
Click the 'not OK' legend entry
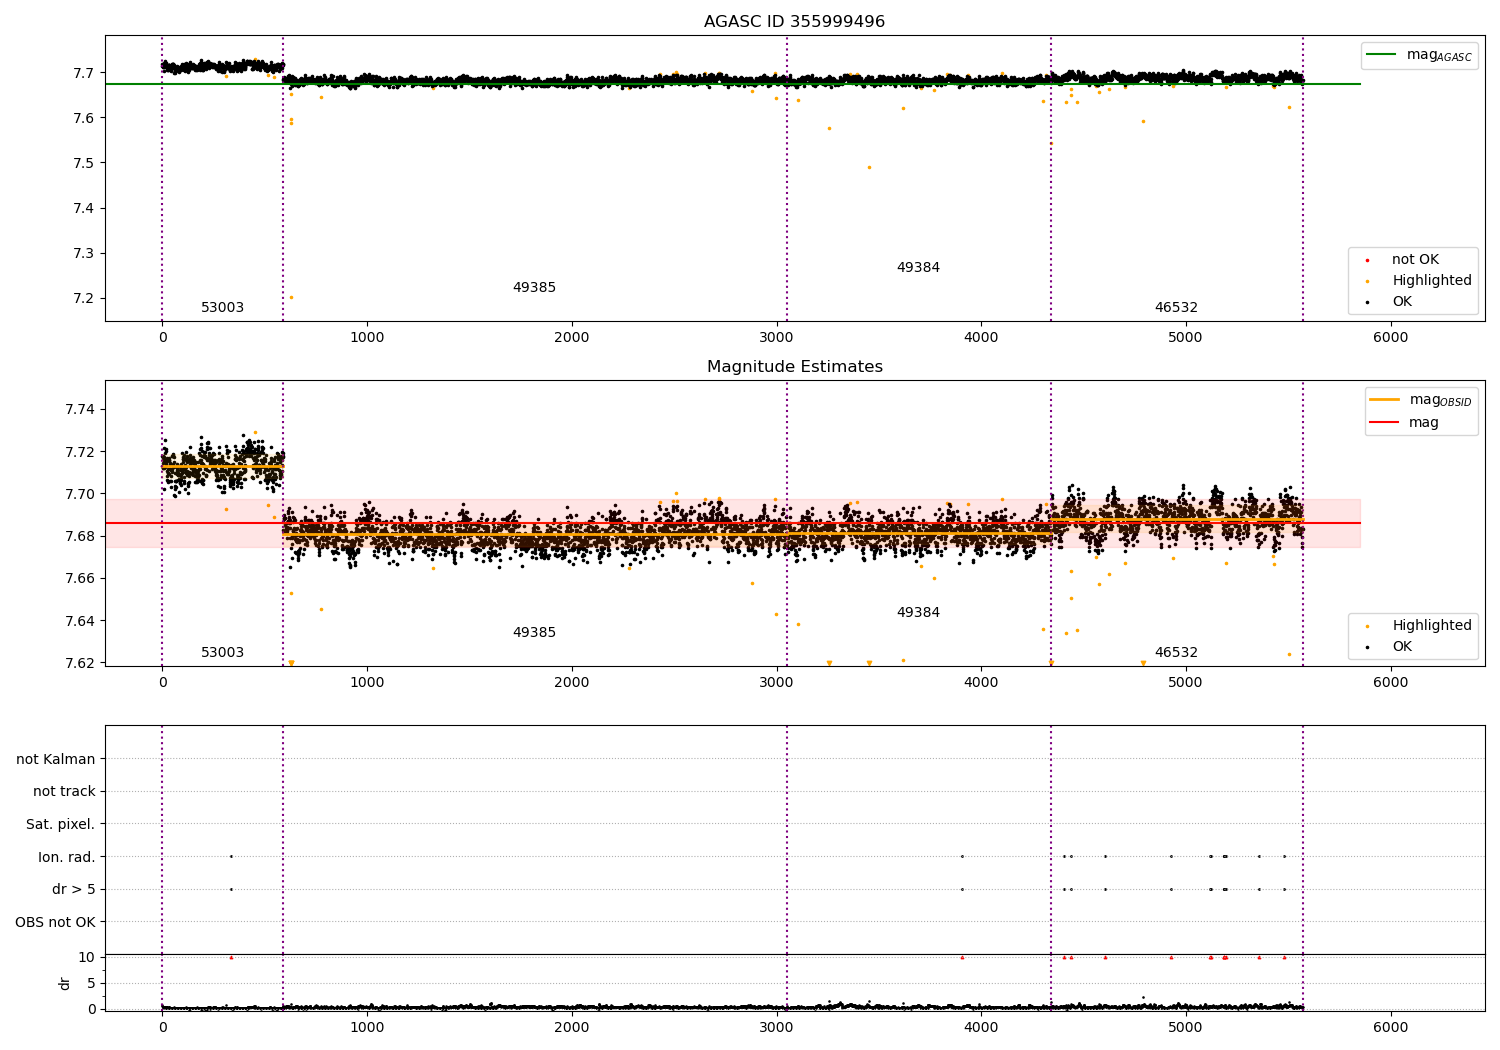click(x=1415, y=260)
